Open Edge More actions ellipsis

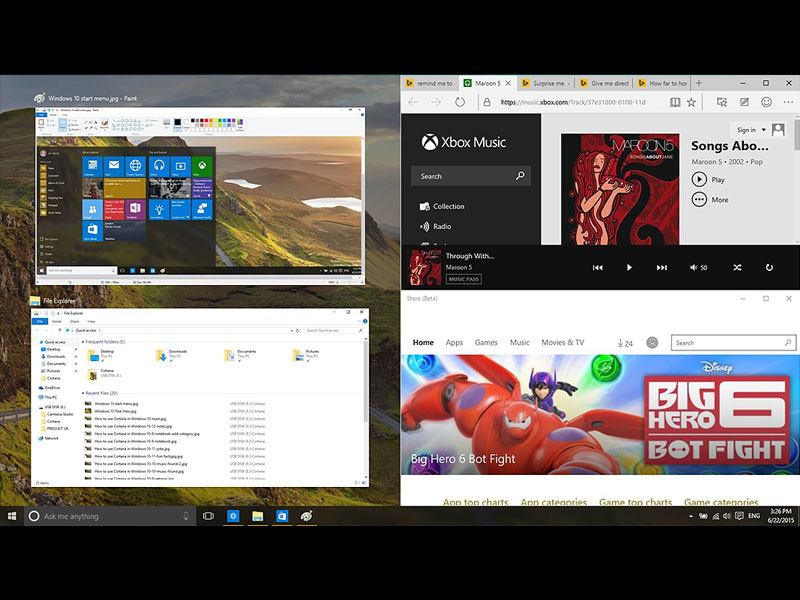[x=788, y=102]
